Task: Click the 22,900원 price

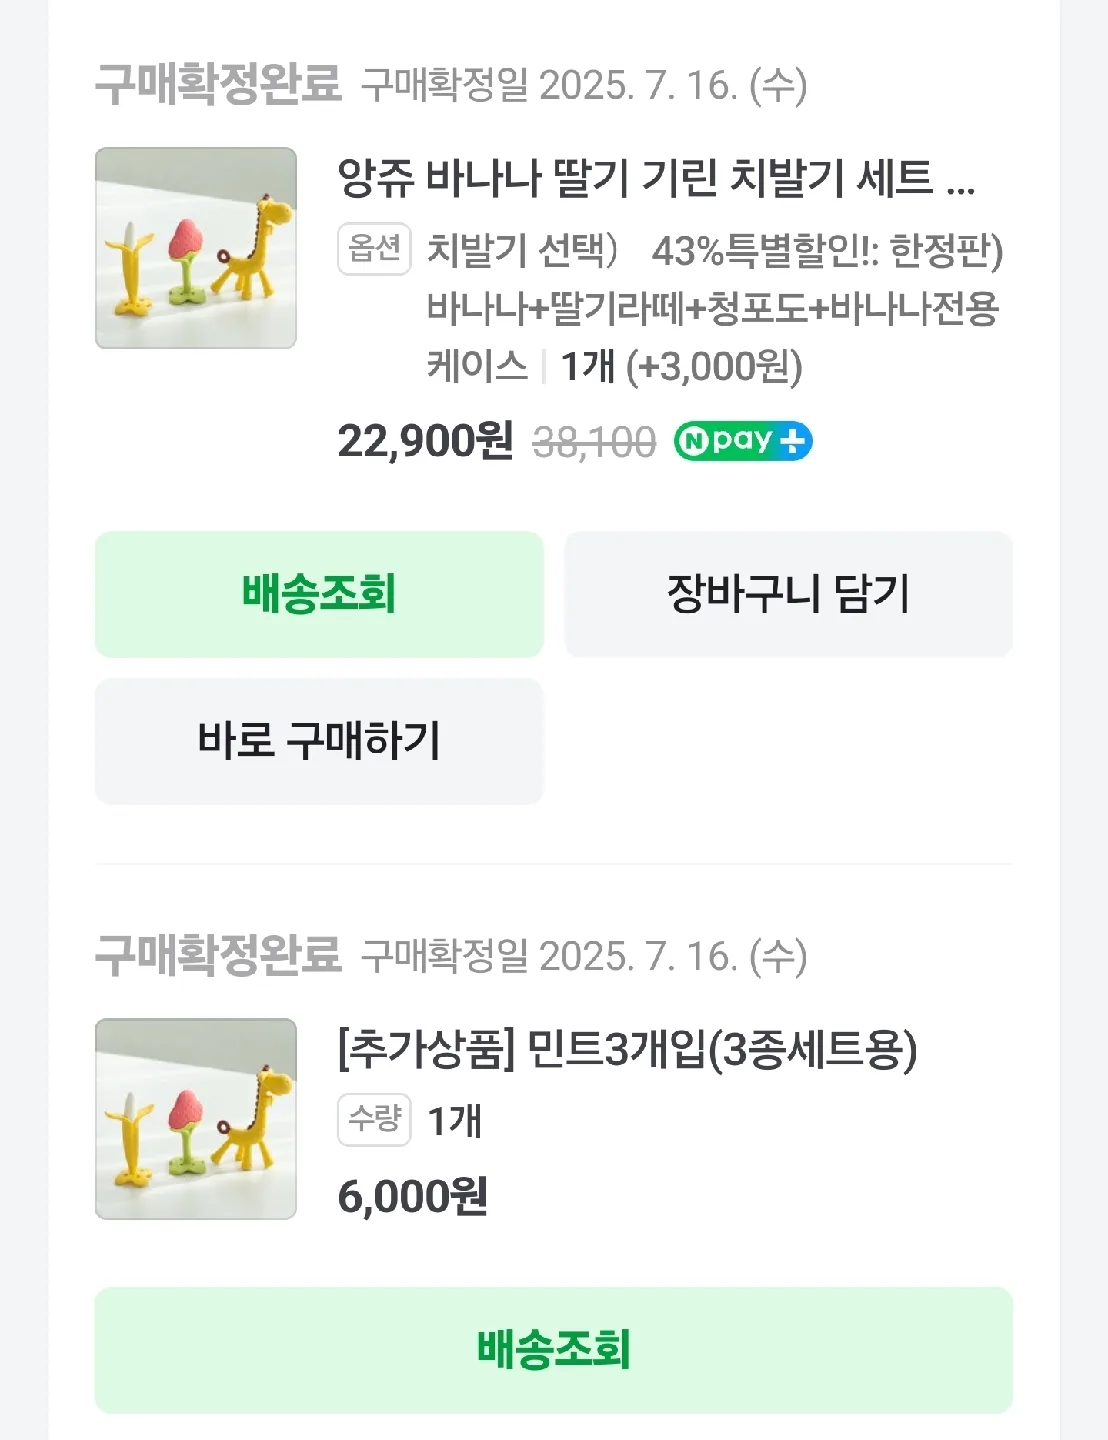Action: coord(425,441)
